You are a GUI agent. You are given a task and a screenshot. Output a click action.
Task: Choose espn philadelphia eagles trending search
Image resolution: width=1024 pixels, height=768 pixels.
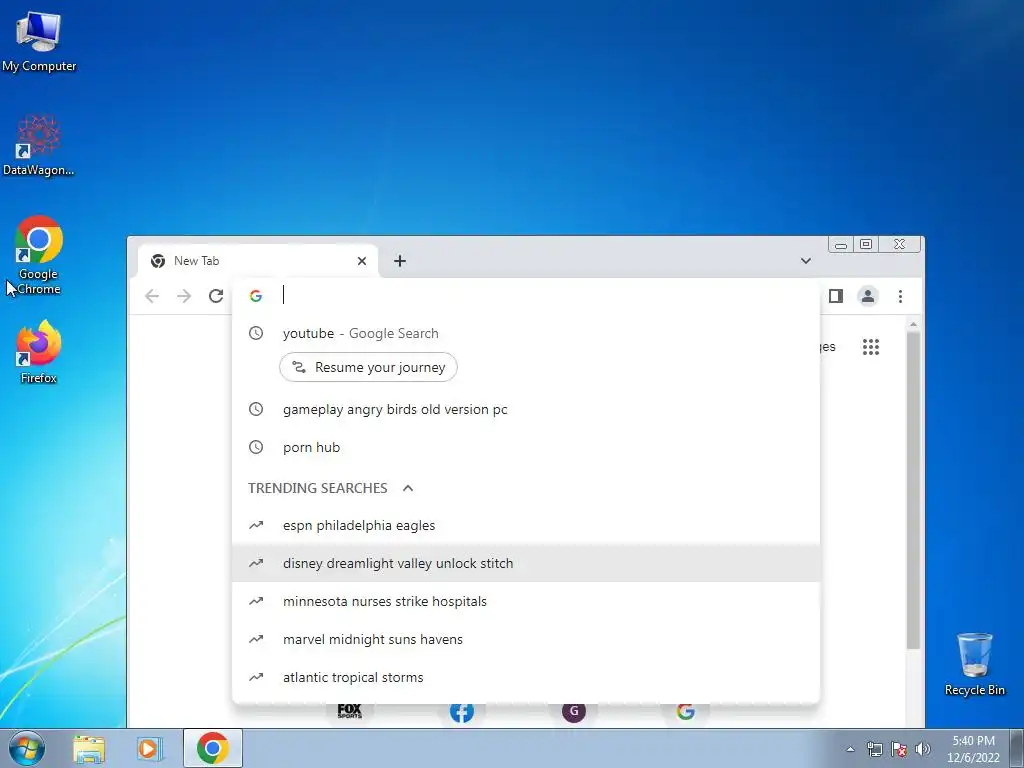(526, 526)
